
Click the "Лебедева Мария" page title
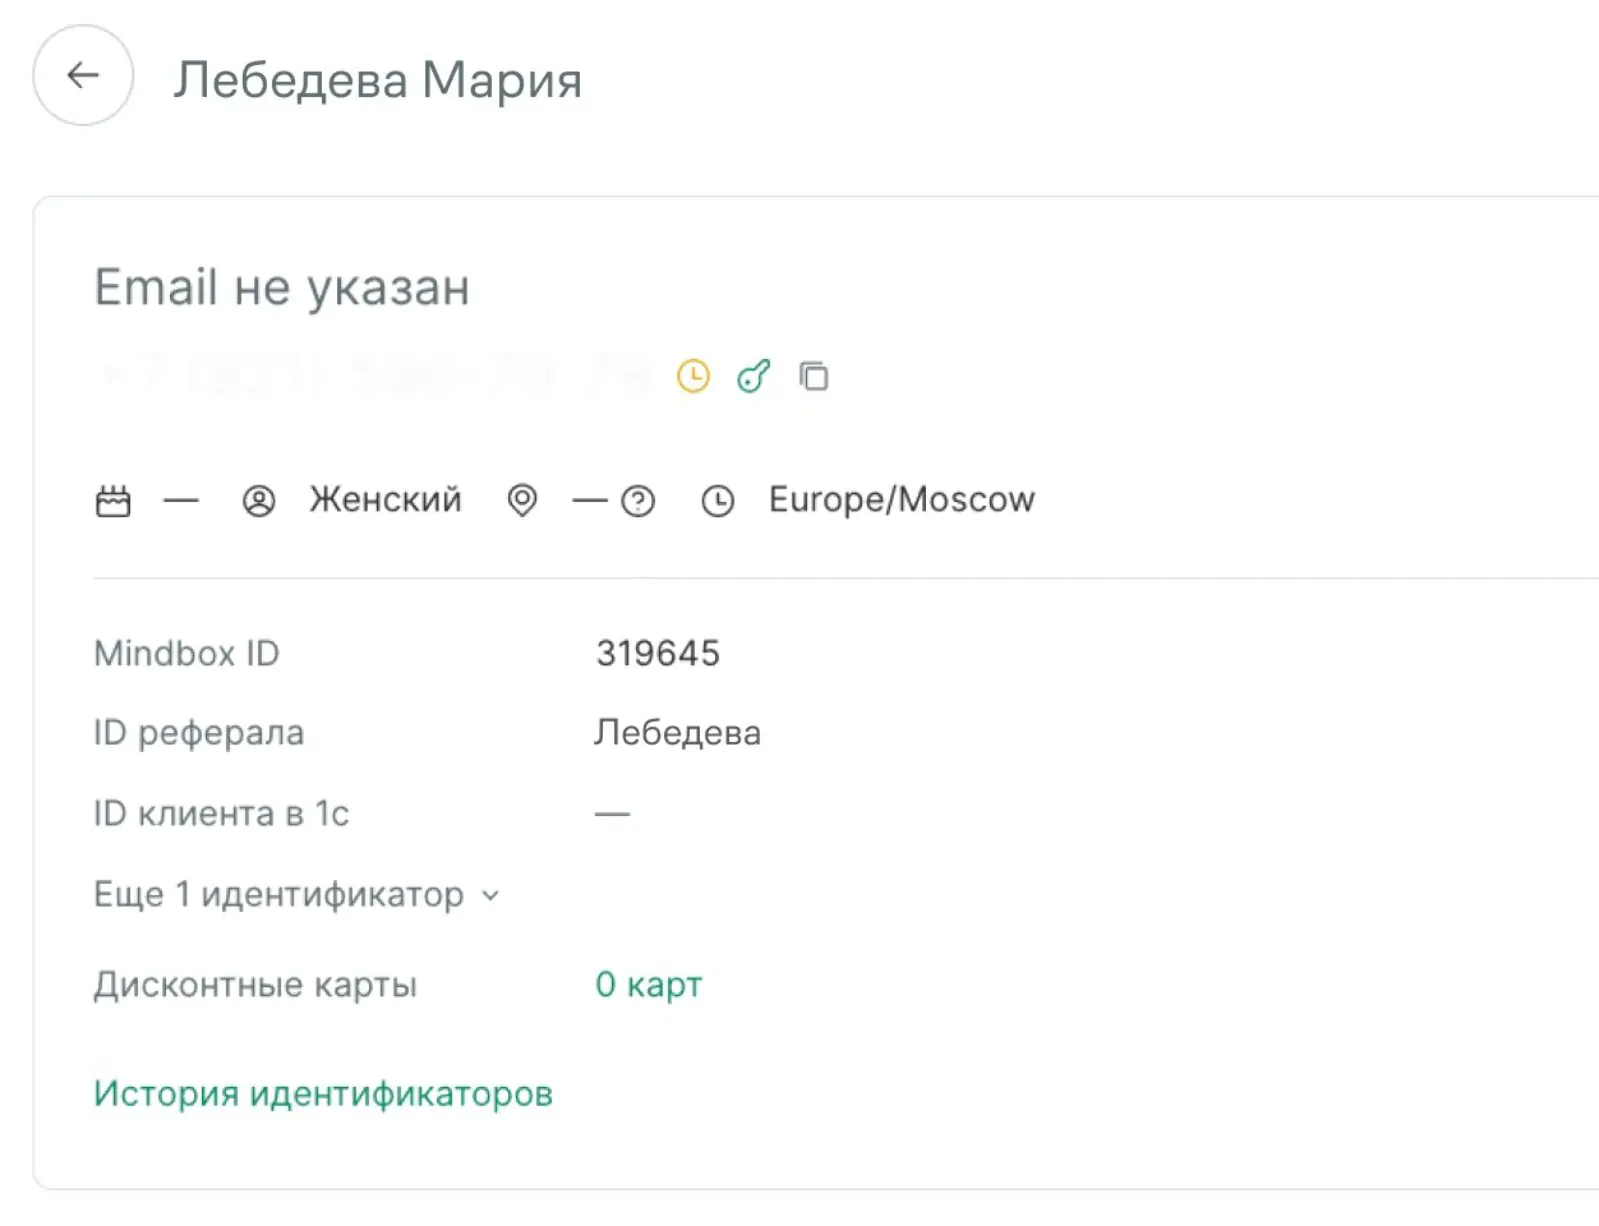tap(378, 80)
